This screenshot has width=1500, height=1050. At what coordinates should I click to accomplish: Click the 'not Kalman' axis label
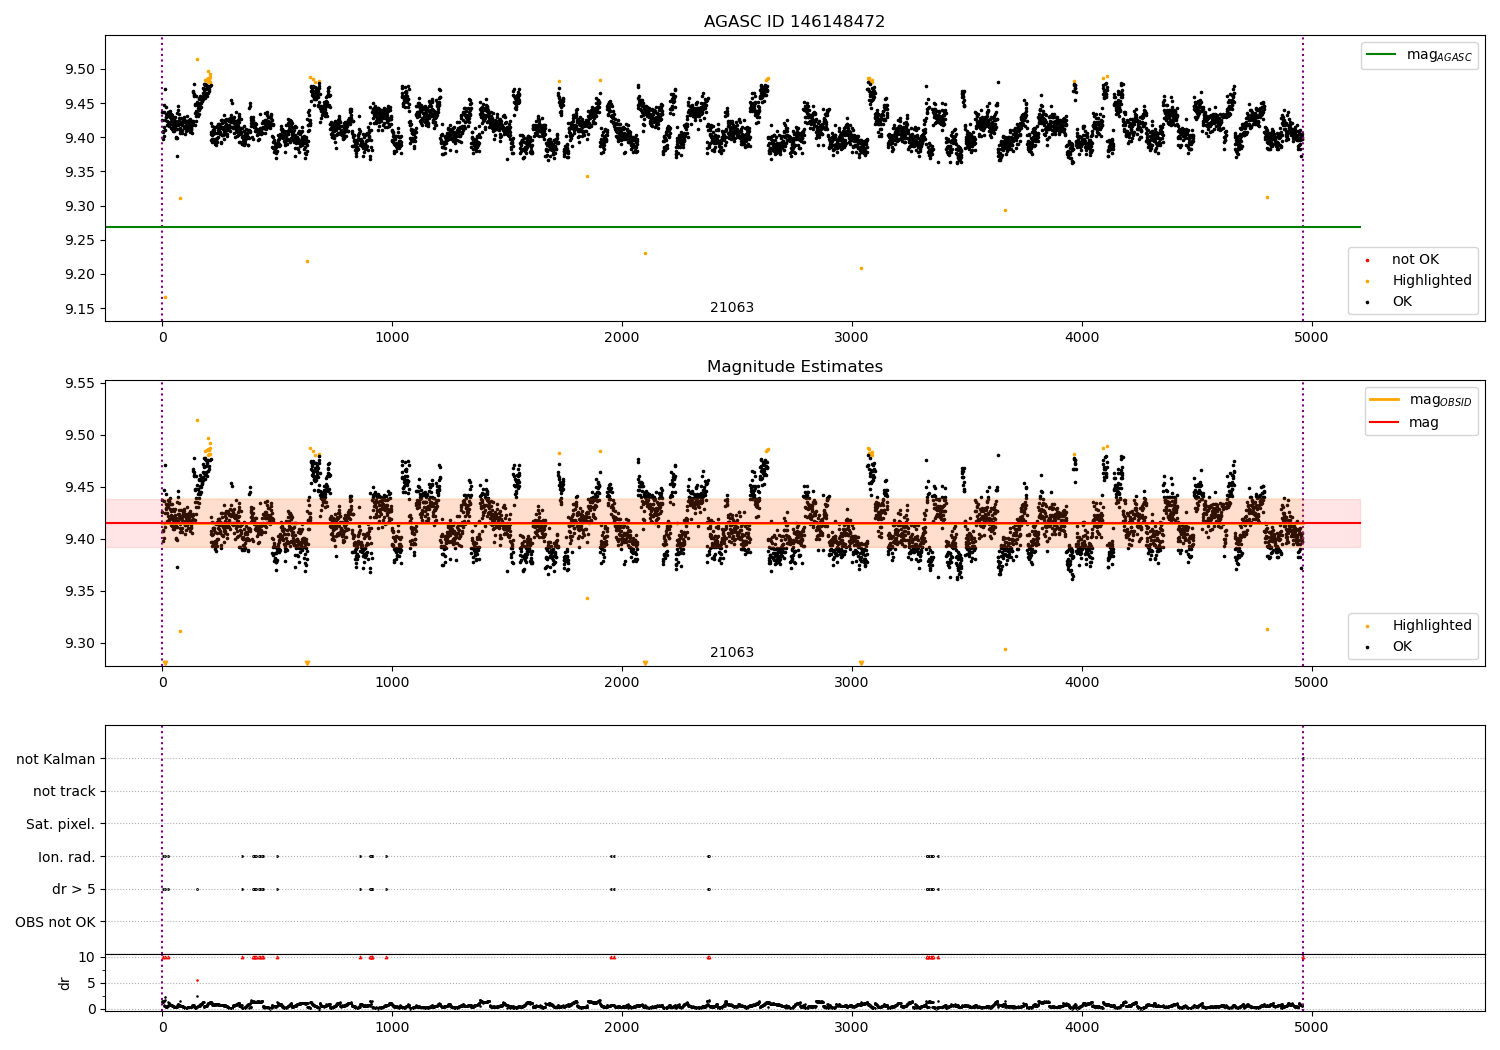click(56, 760)
